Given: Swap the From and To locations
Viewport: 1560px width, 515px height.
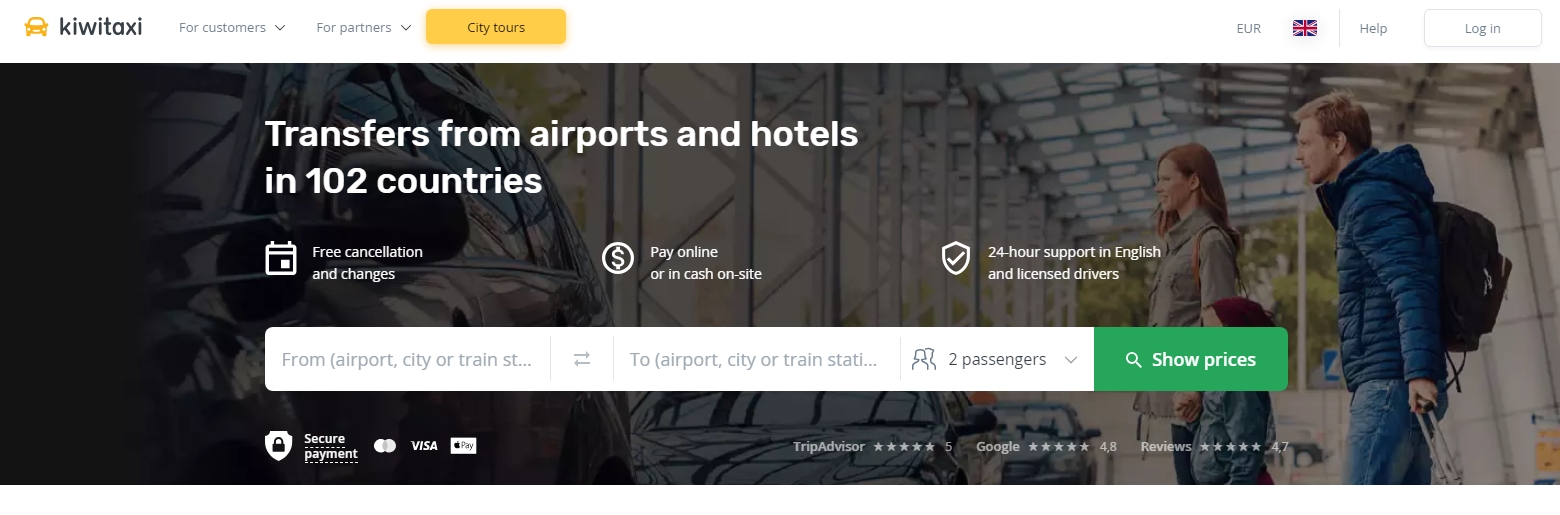Looking at the screenshot, I should tap(582, 359).
